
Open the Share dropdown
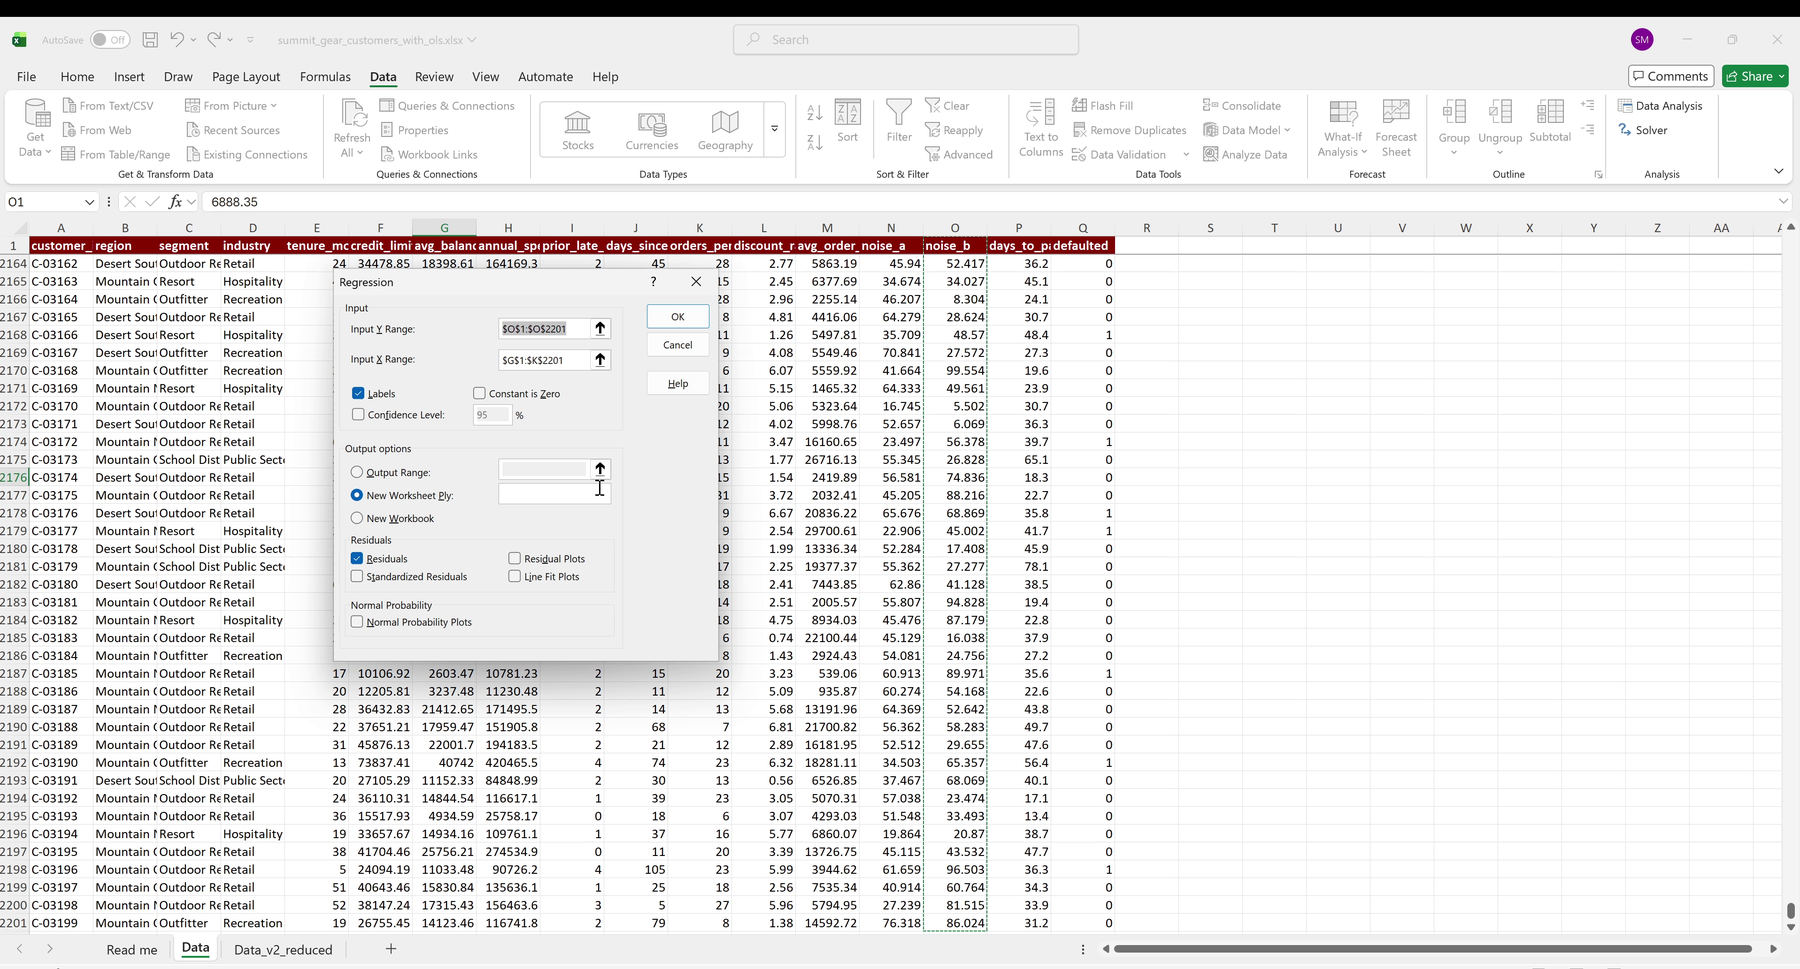tap(1781, 76)
